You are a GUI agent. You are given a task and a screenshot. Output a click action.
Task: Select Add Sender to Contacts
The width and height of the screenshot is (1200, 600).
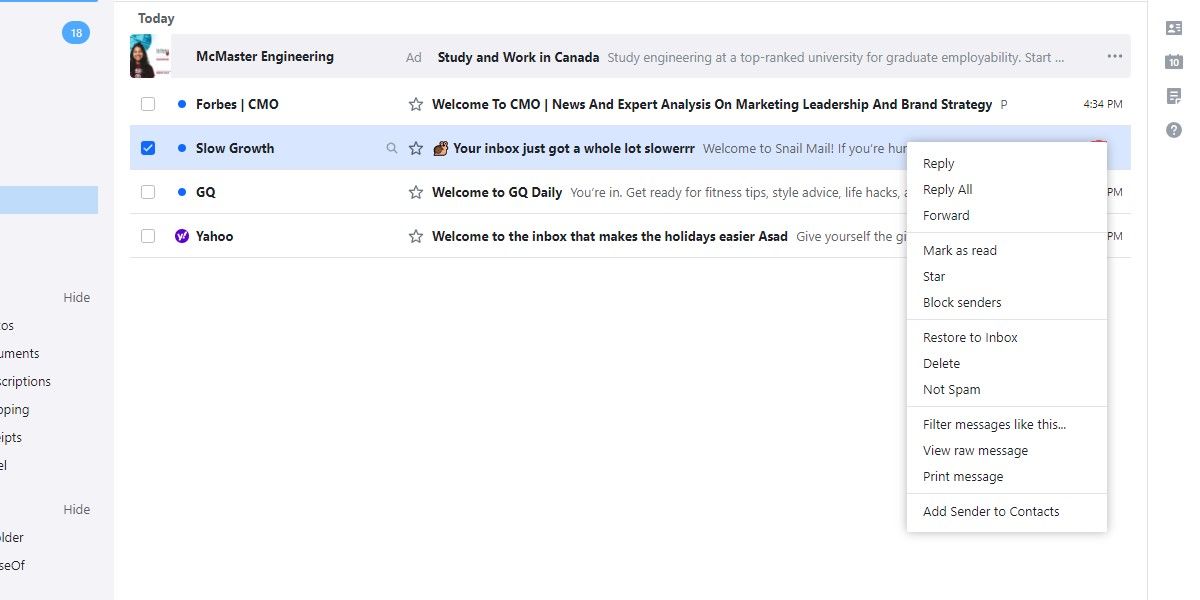click(x=991, y=511)
